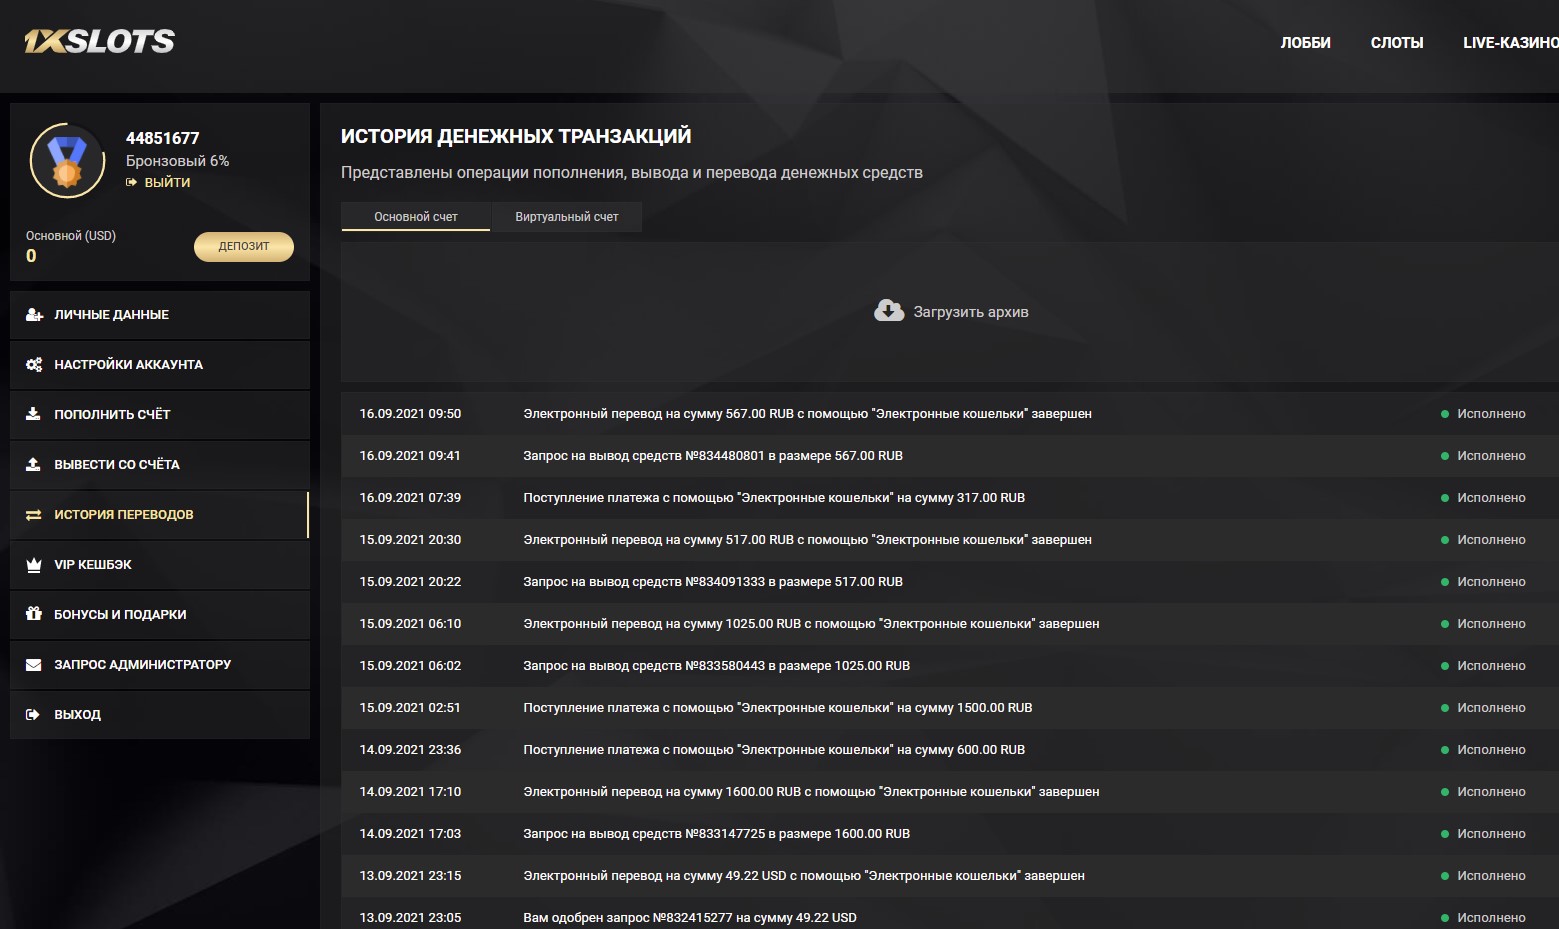The width and height of the screenshot is (1559, 929).
Task: Click the Выйти link under account ID
Action: tap(167, 183)
